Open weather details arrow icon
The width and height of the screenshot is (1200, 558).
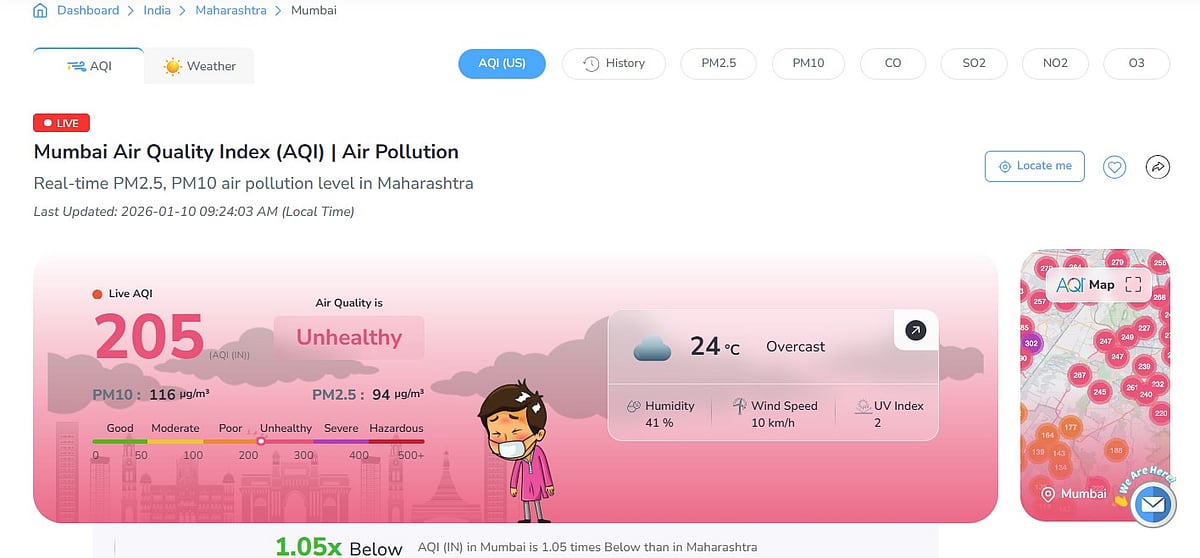[x=915, y=331]
